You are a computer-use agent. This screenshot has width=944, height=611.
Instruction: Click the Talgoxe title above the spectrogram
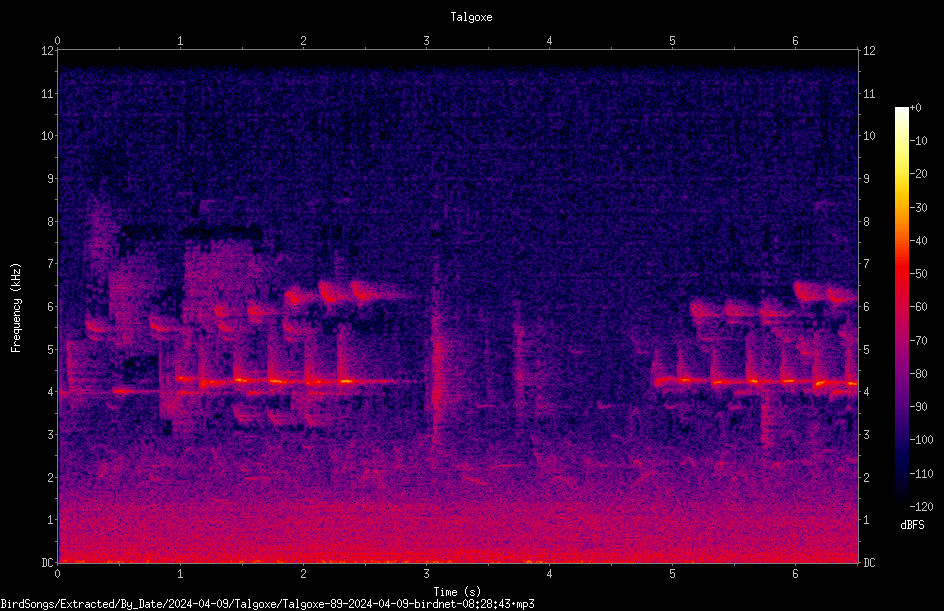coord(471,17)
